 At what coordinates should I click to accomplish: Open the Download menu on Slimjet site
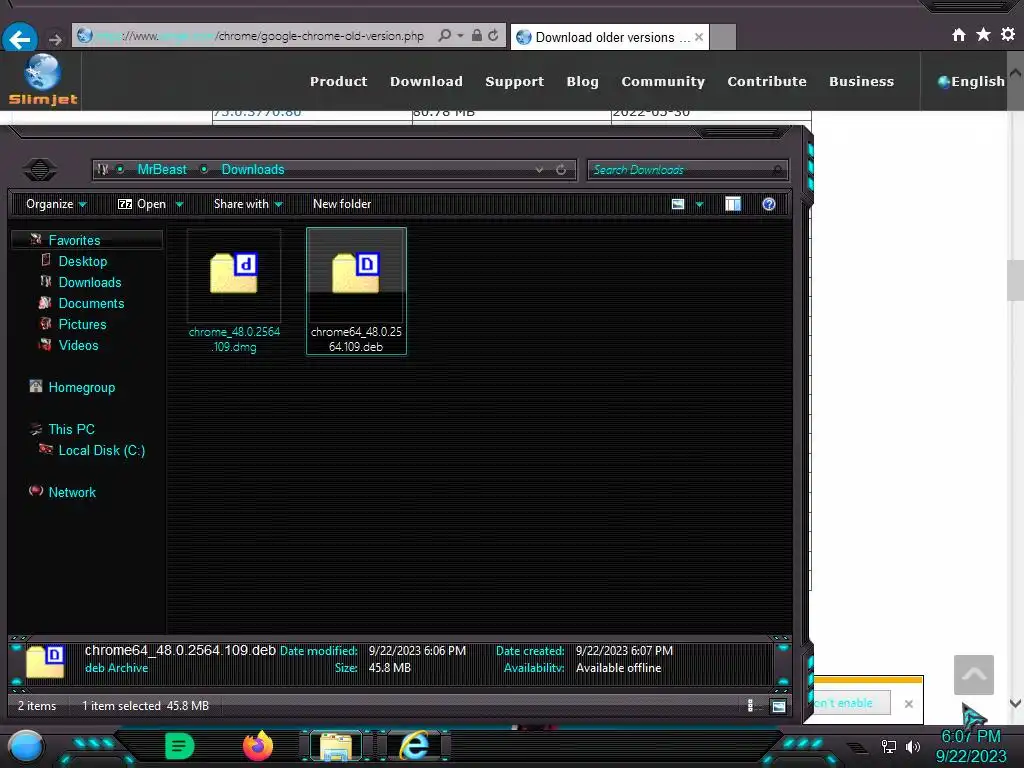click(426, 82)
